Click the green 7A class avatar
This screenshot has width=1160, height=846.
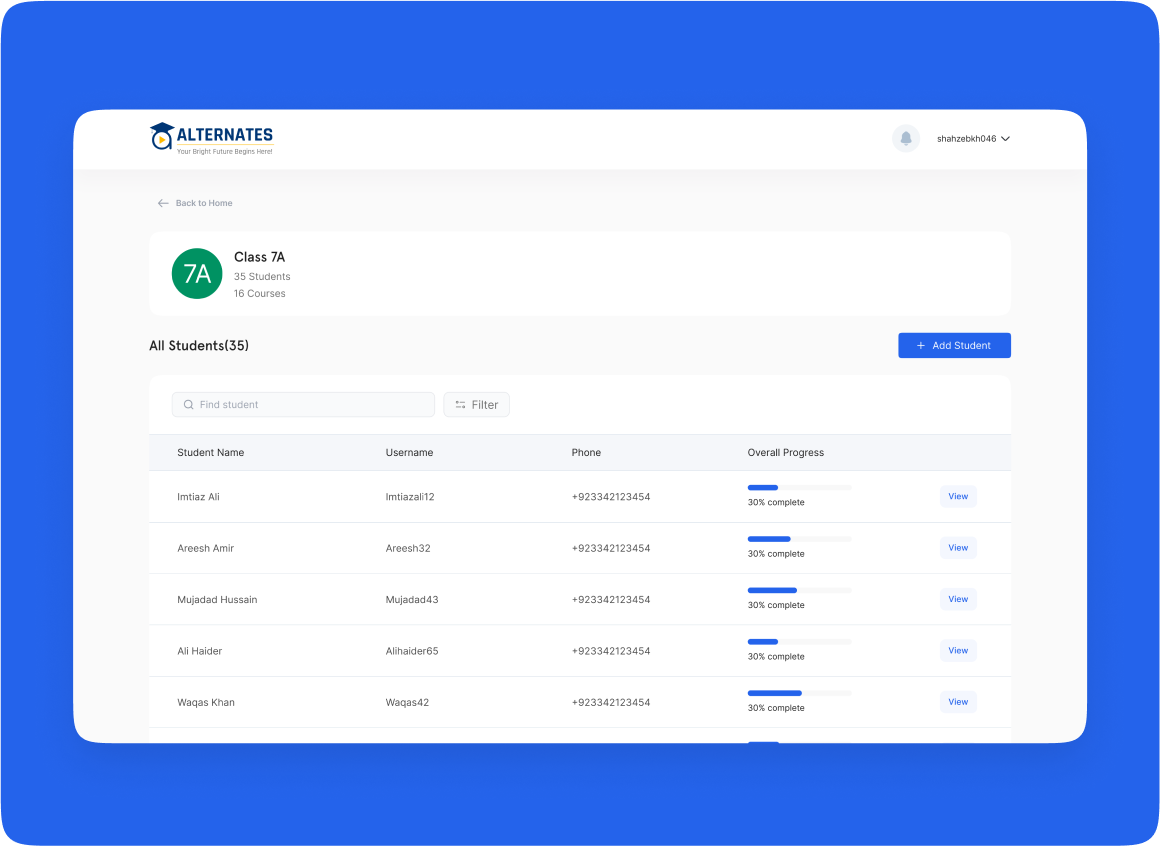pyautogui.click(x=197, y=274)
